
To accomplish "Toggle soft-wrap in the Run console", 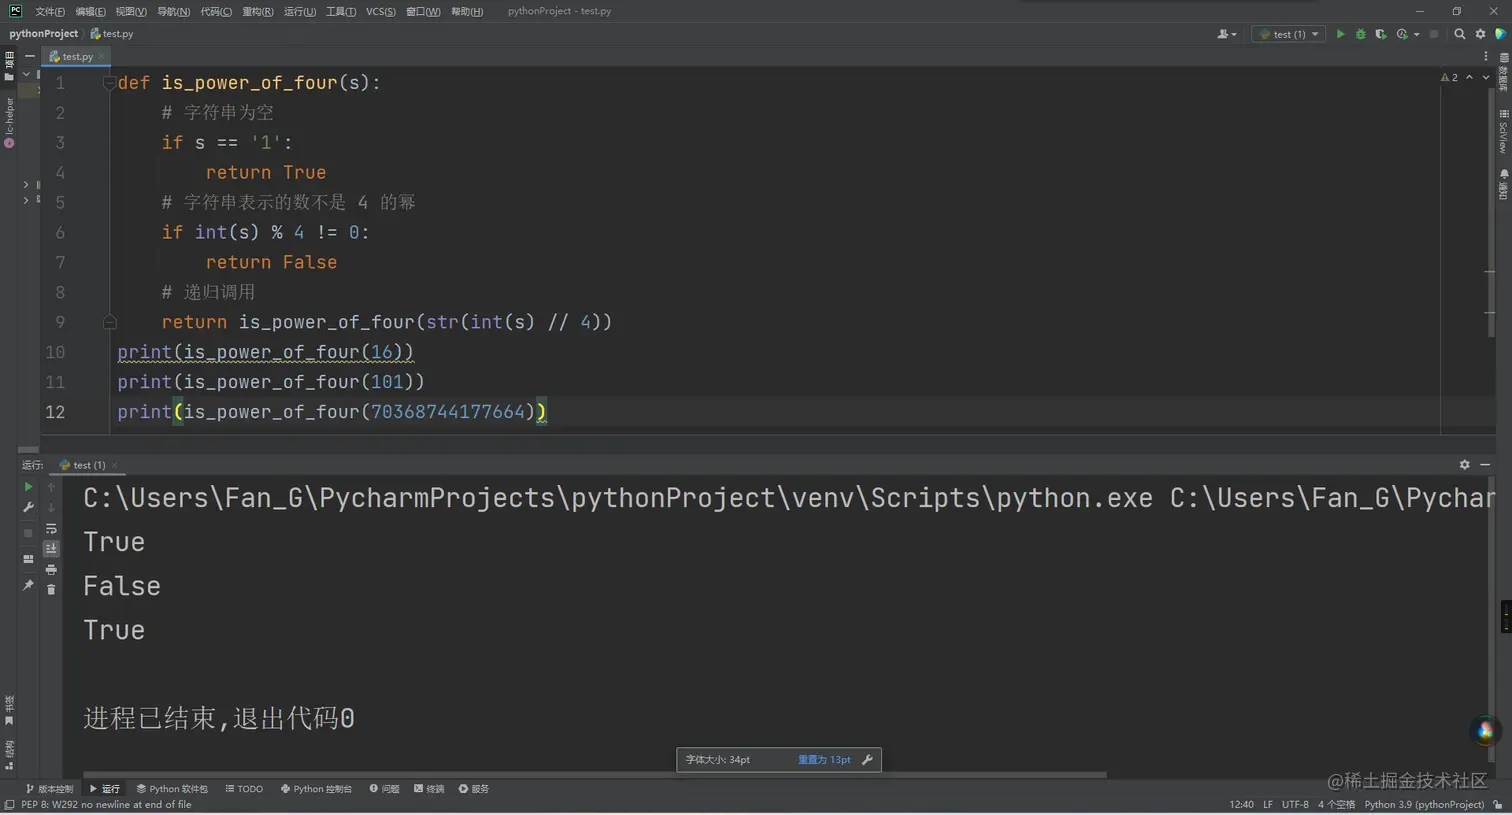I will coord(51,529).
